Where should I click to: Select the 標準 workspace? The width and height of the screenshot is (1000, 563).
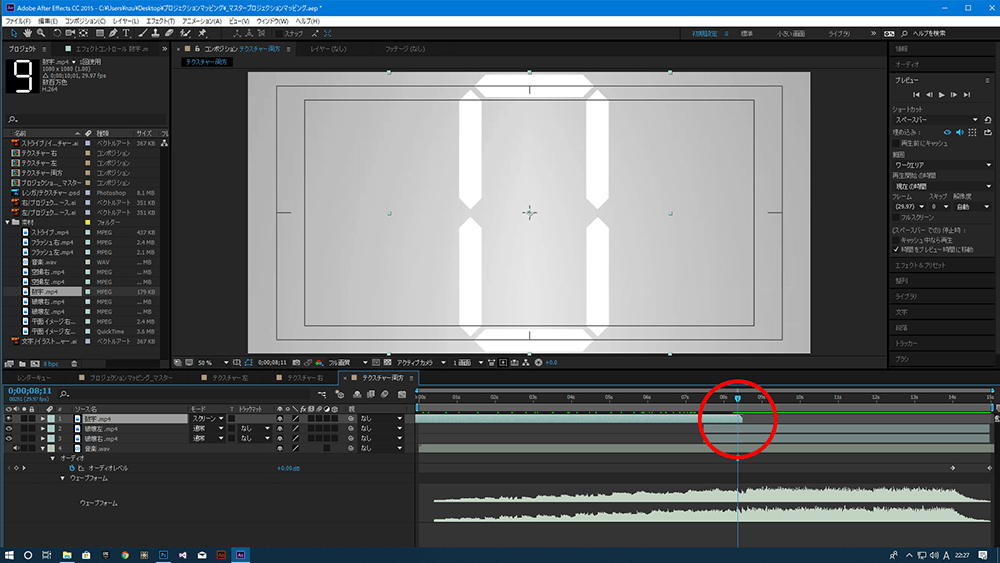pyautogui.click(x=746, y=33)
